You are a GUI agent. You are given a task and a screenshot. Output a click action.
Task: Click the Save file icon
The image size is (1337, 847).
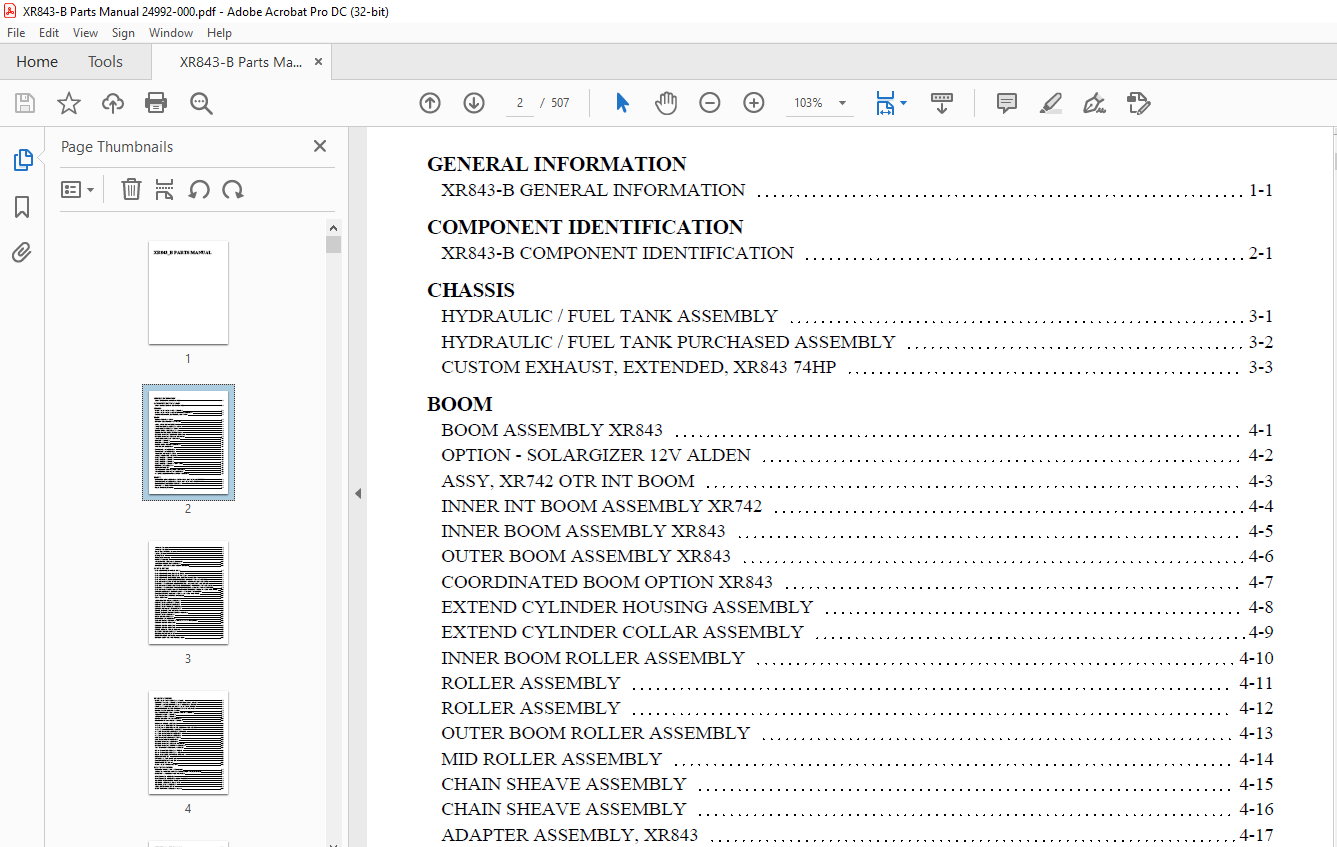(x=25, y=103)
